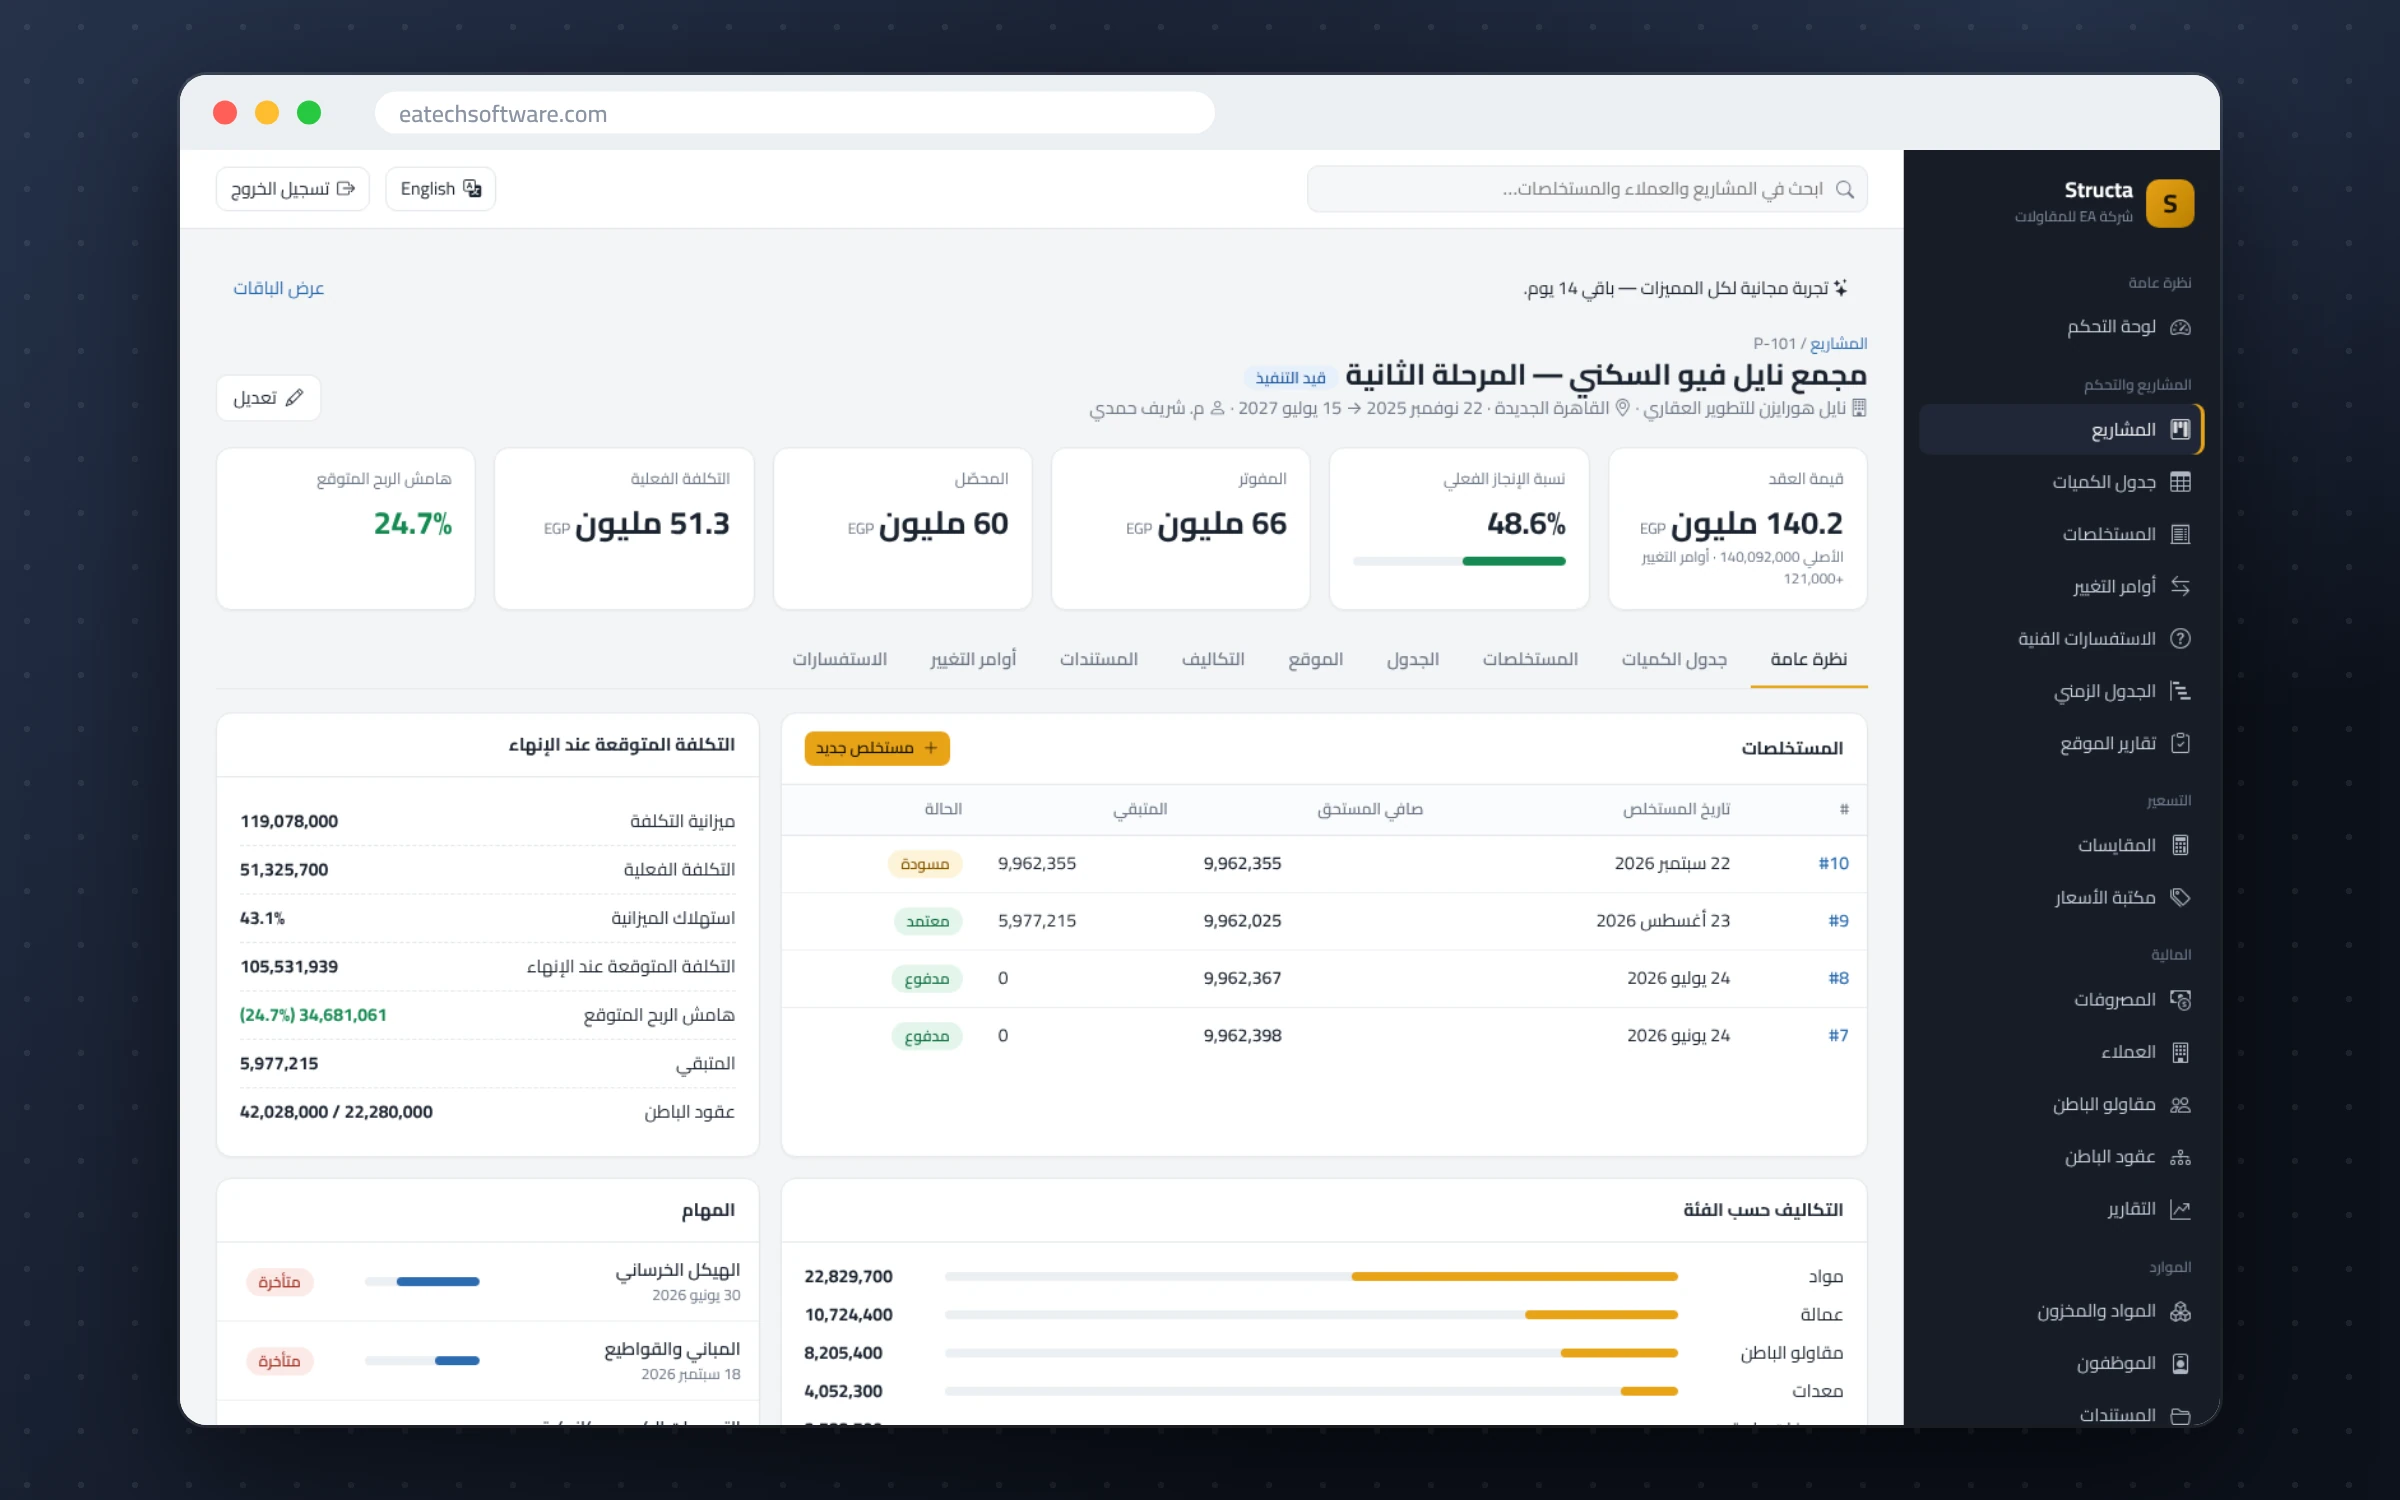
Task: Switch to the الاستفسارات tab
Action: tap(840, 659)
